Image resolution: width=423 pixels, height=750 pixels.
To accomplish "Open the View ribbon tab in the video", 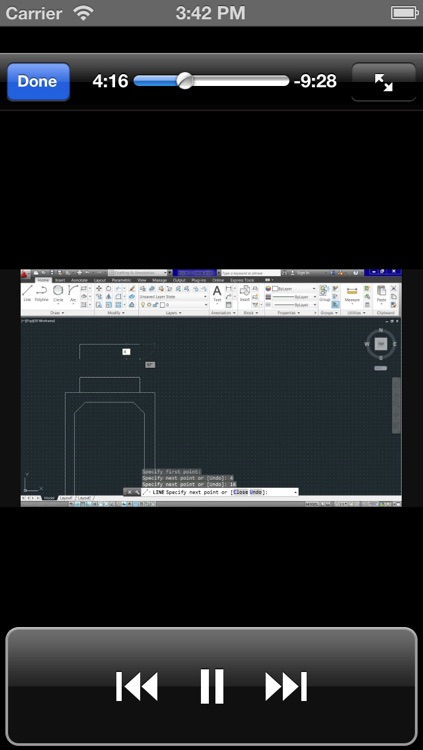I will click(x=142, y=280).
